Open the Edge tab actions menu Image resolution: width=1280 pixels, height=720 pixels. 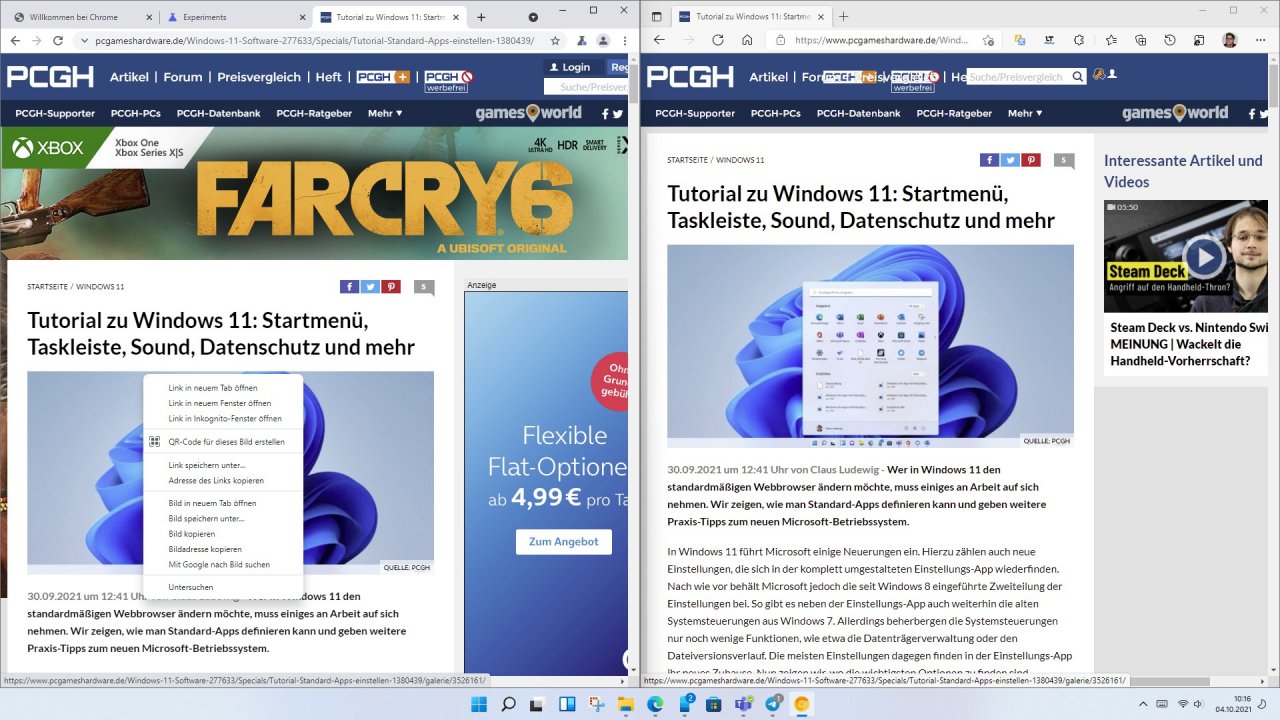[x=657, y=17]
